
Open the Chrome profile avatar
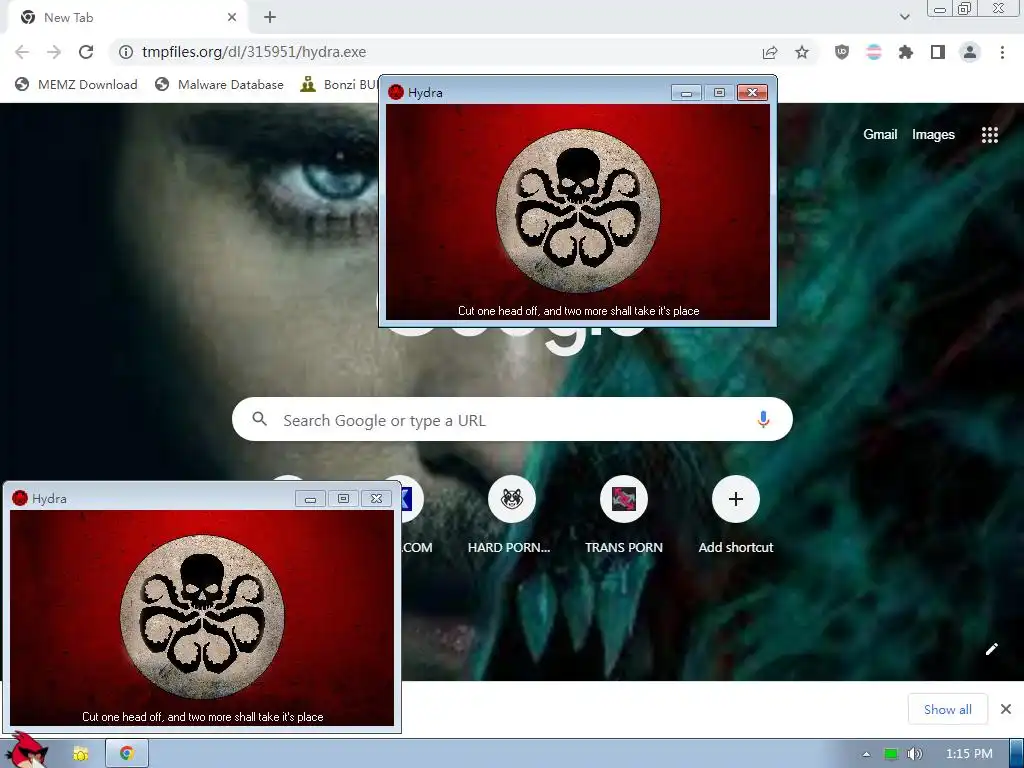pyautogui.click(x=970, y=52)
